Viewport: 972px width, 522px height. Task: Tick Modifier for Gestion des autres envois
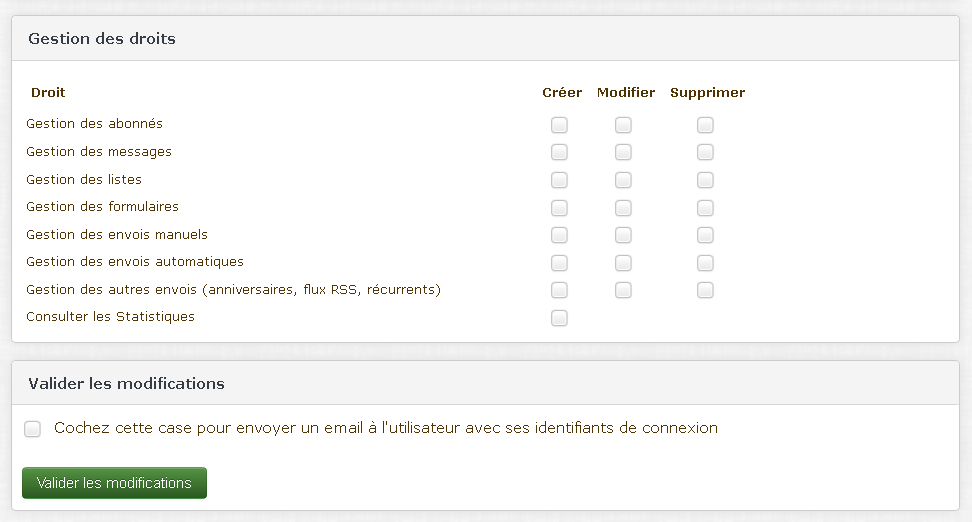click(x=623, y=291)
